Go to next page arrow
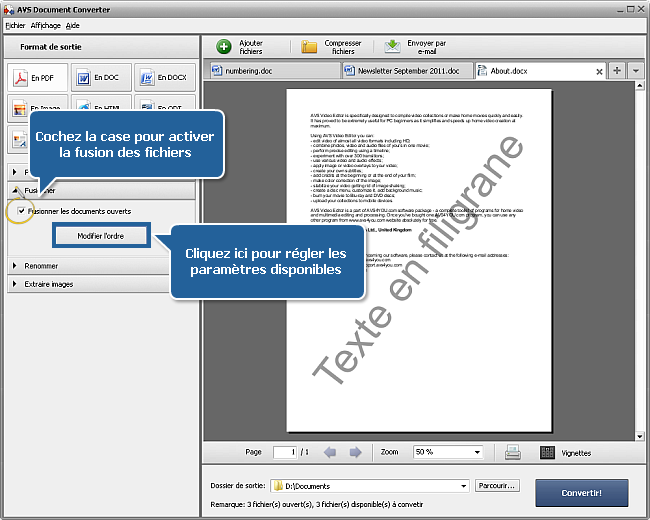The image size is (650, 520). pyautogui.click(x=355, y=452)
